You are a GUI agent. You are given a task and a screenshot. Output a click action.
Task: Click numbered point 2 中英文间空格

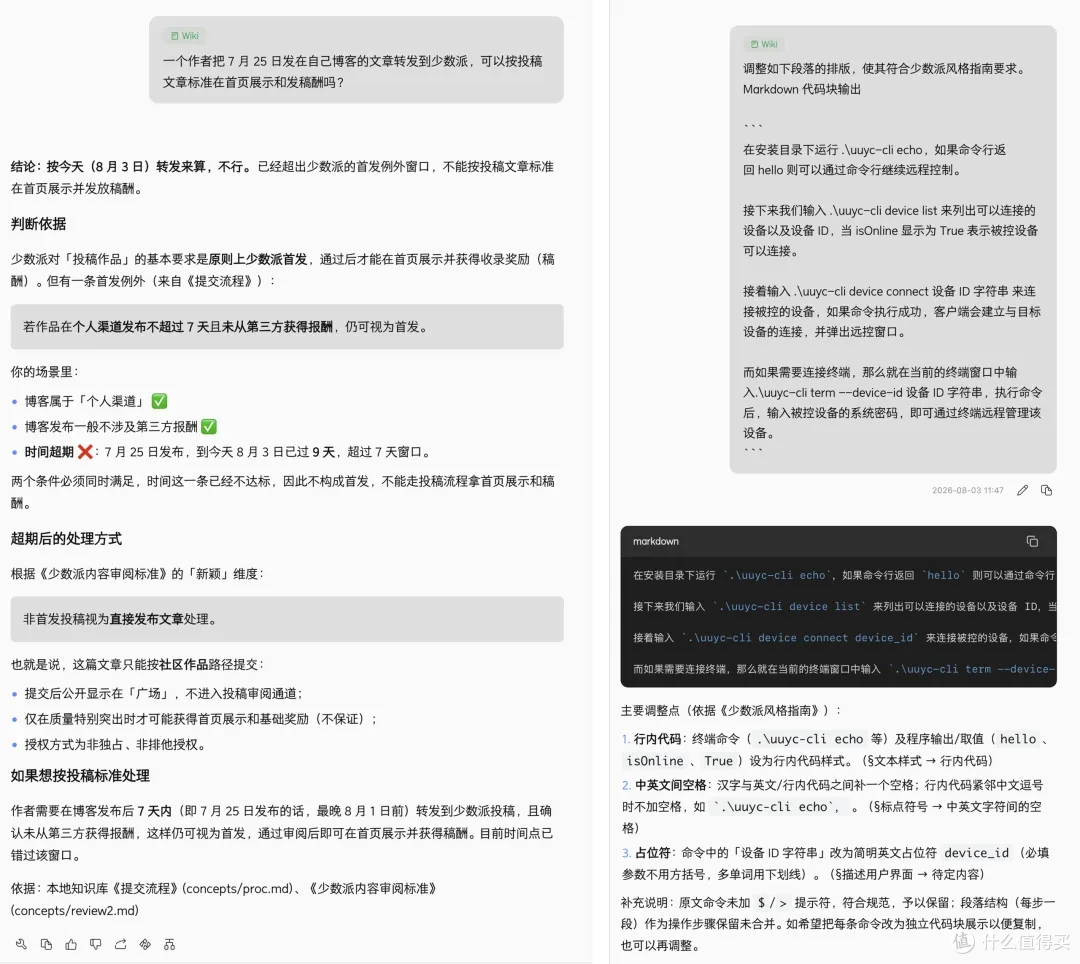click(x=835, y=806)
